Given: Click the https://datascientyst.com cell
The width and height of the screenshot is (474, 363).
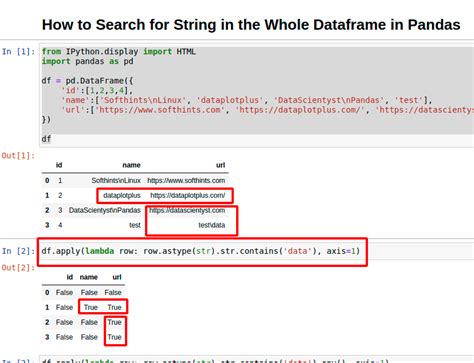Looking at the screenshot, I should pos(187,210).
